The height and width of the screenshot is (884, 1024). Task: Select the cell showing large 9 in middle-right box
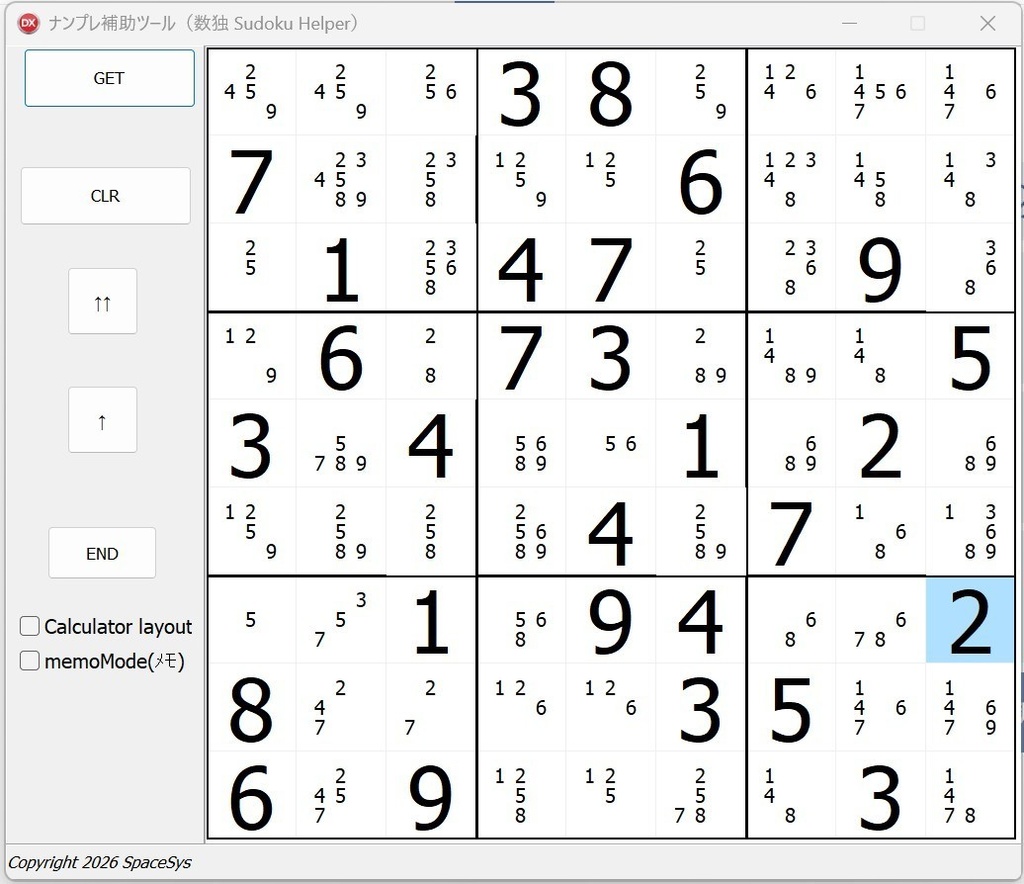point(880,266)
